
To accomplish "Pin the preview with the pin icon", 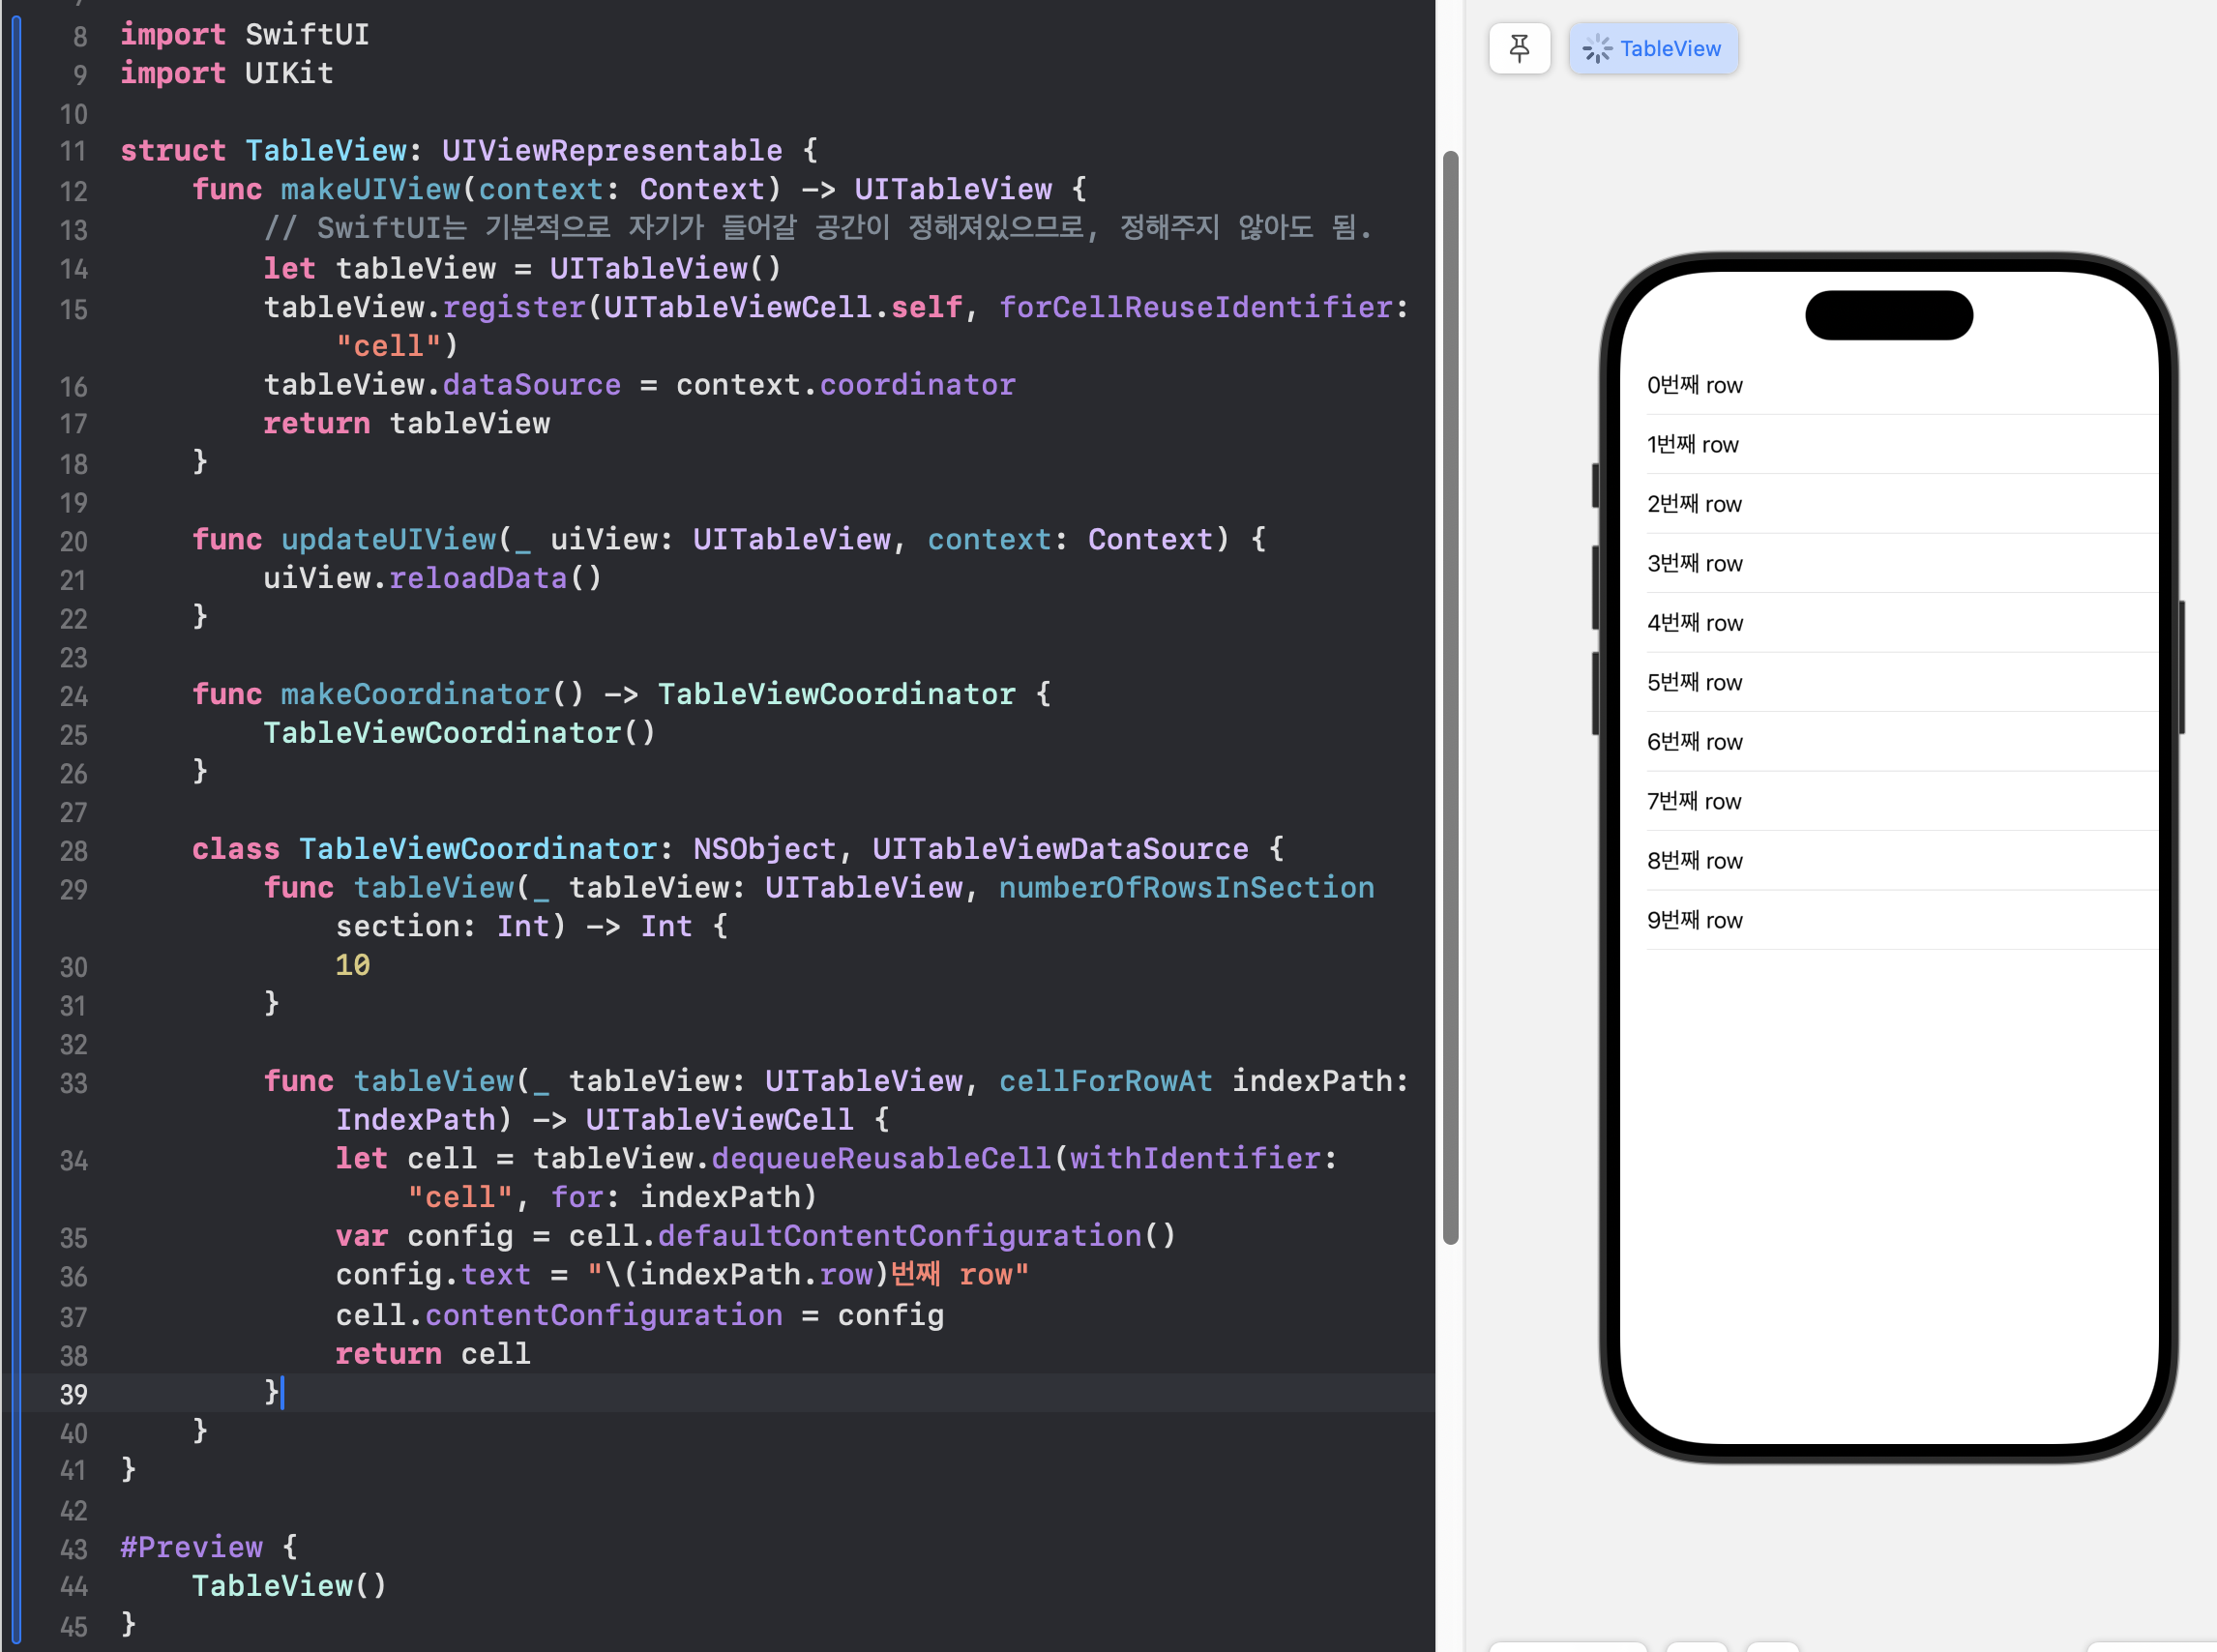I will pos(1518,48).
